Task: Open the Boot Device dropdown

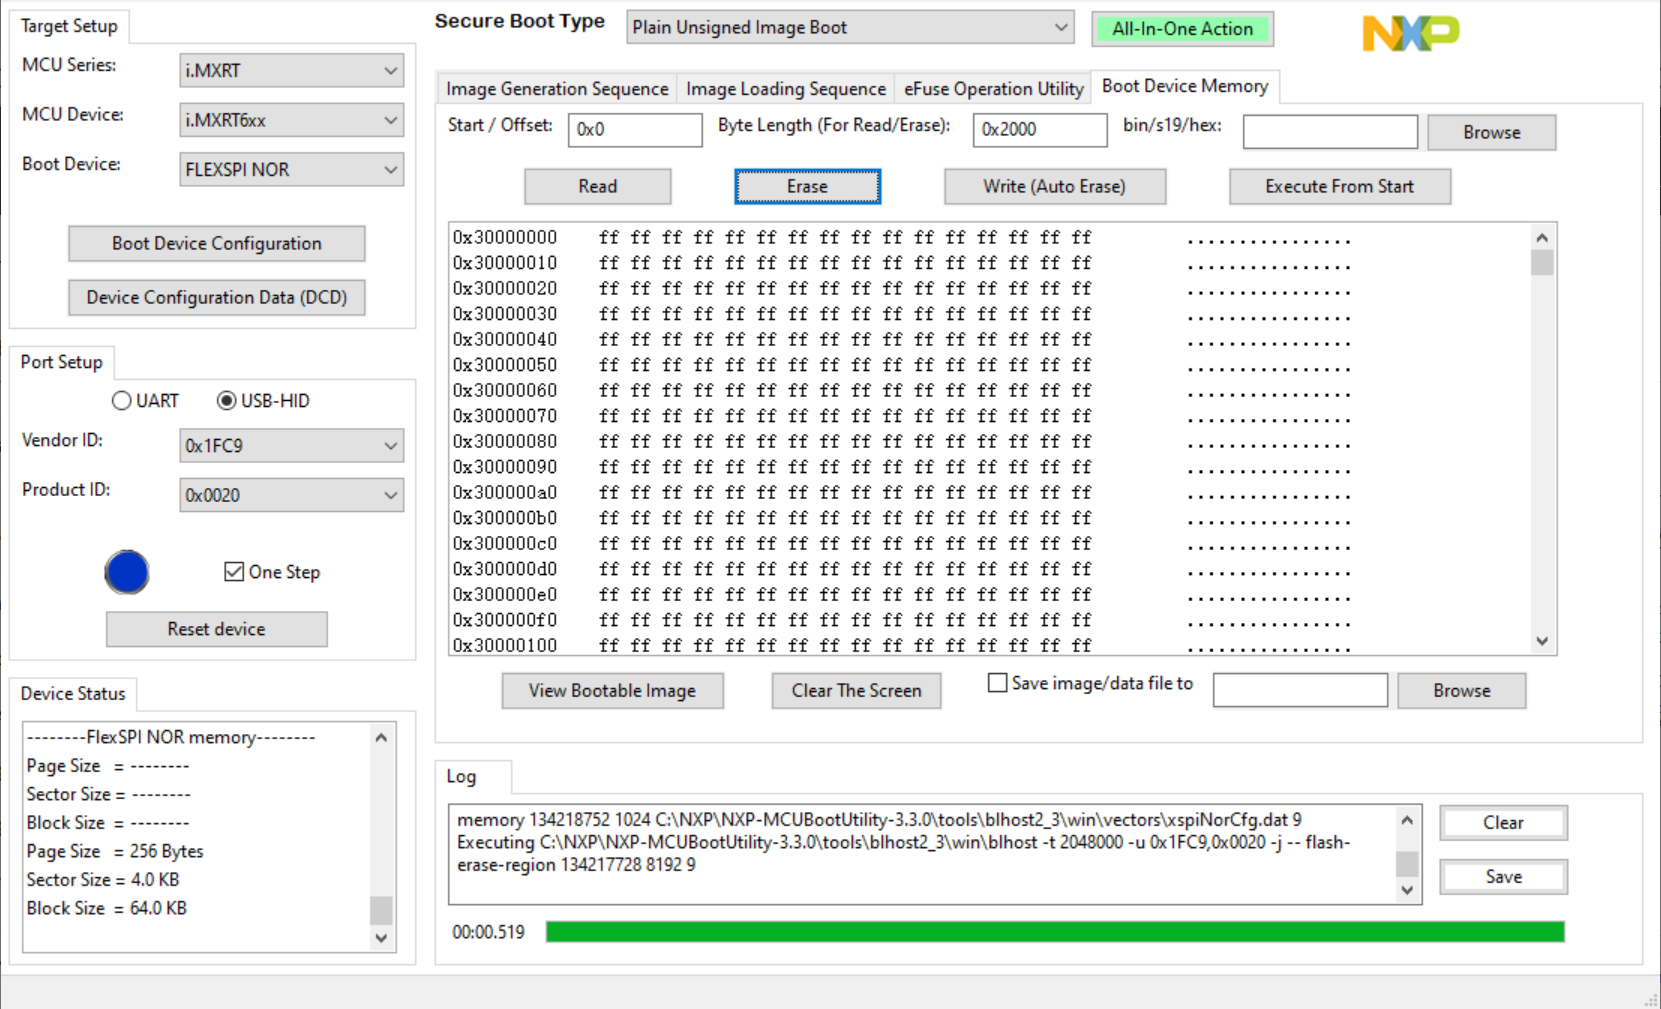Action: point(292,170)
